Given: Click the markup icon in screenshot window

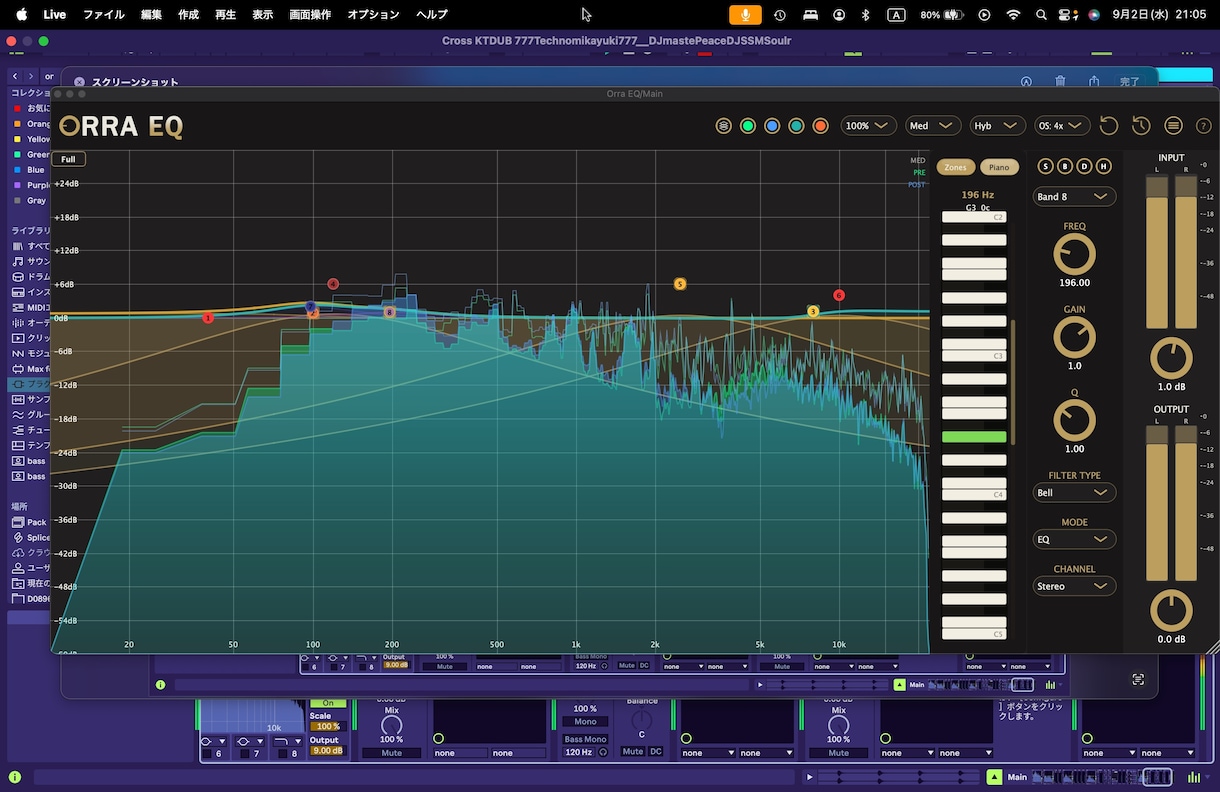Looking at the screenshot, I should point(1026,82).
